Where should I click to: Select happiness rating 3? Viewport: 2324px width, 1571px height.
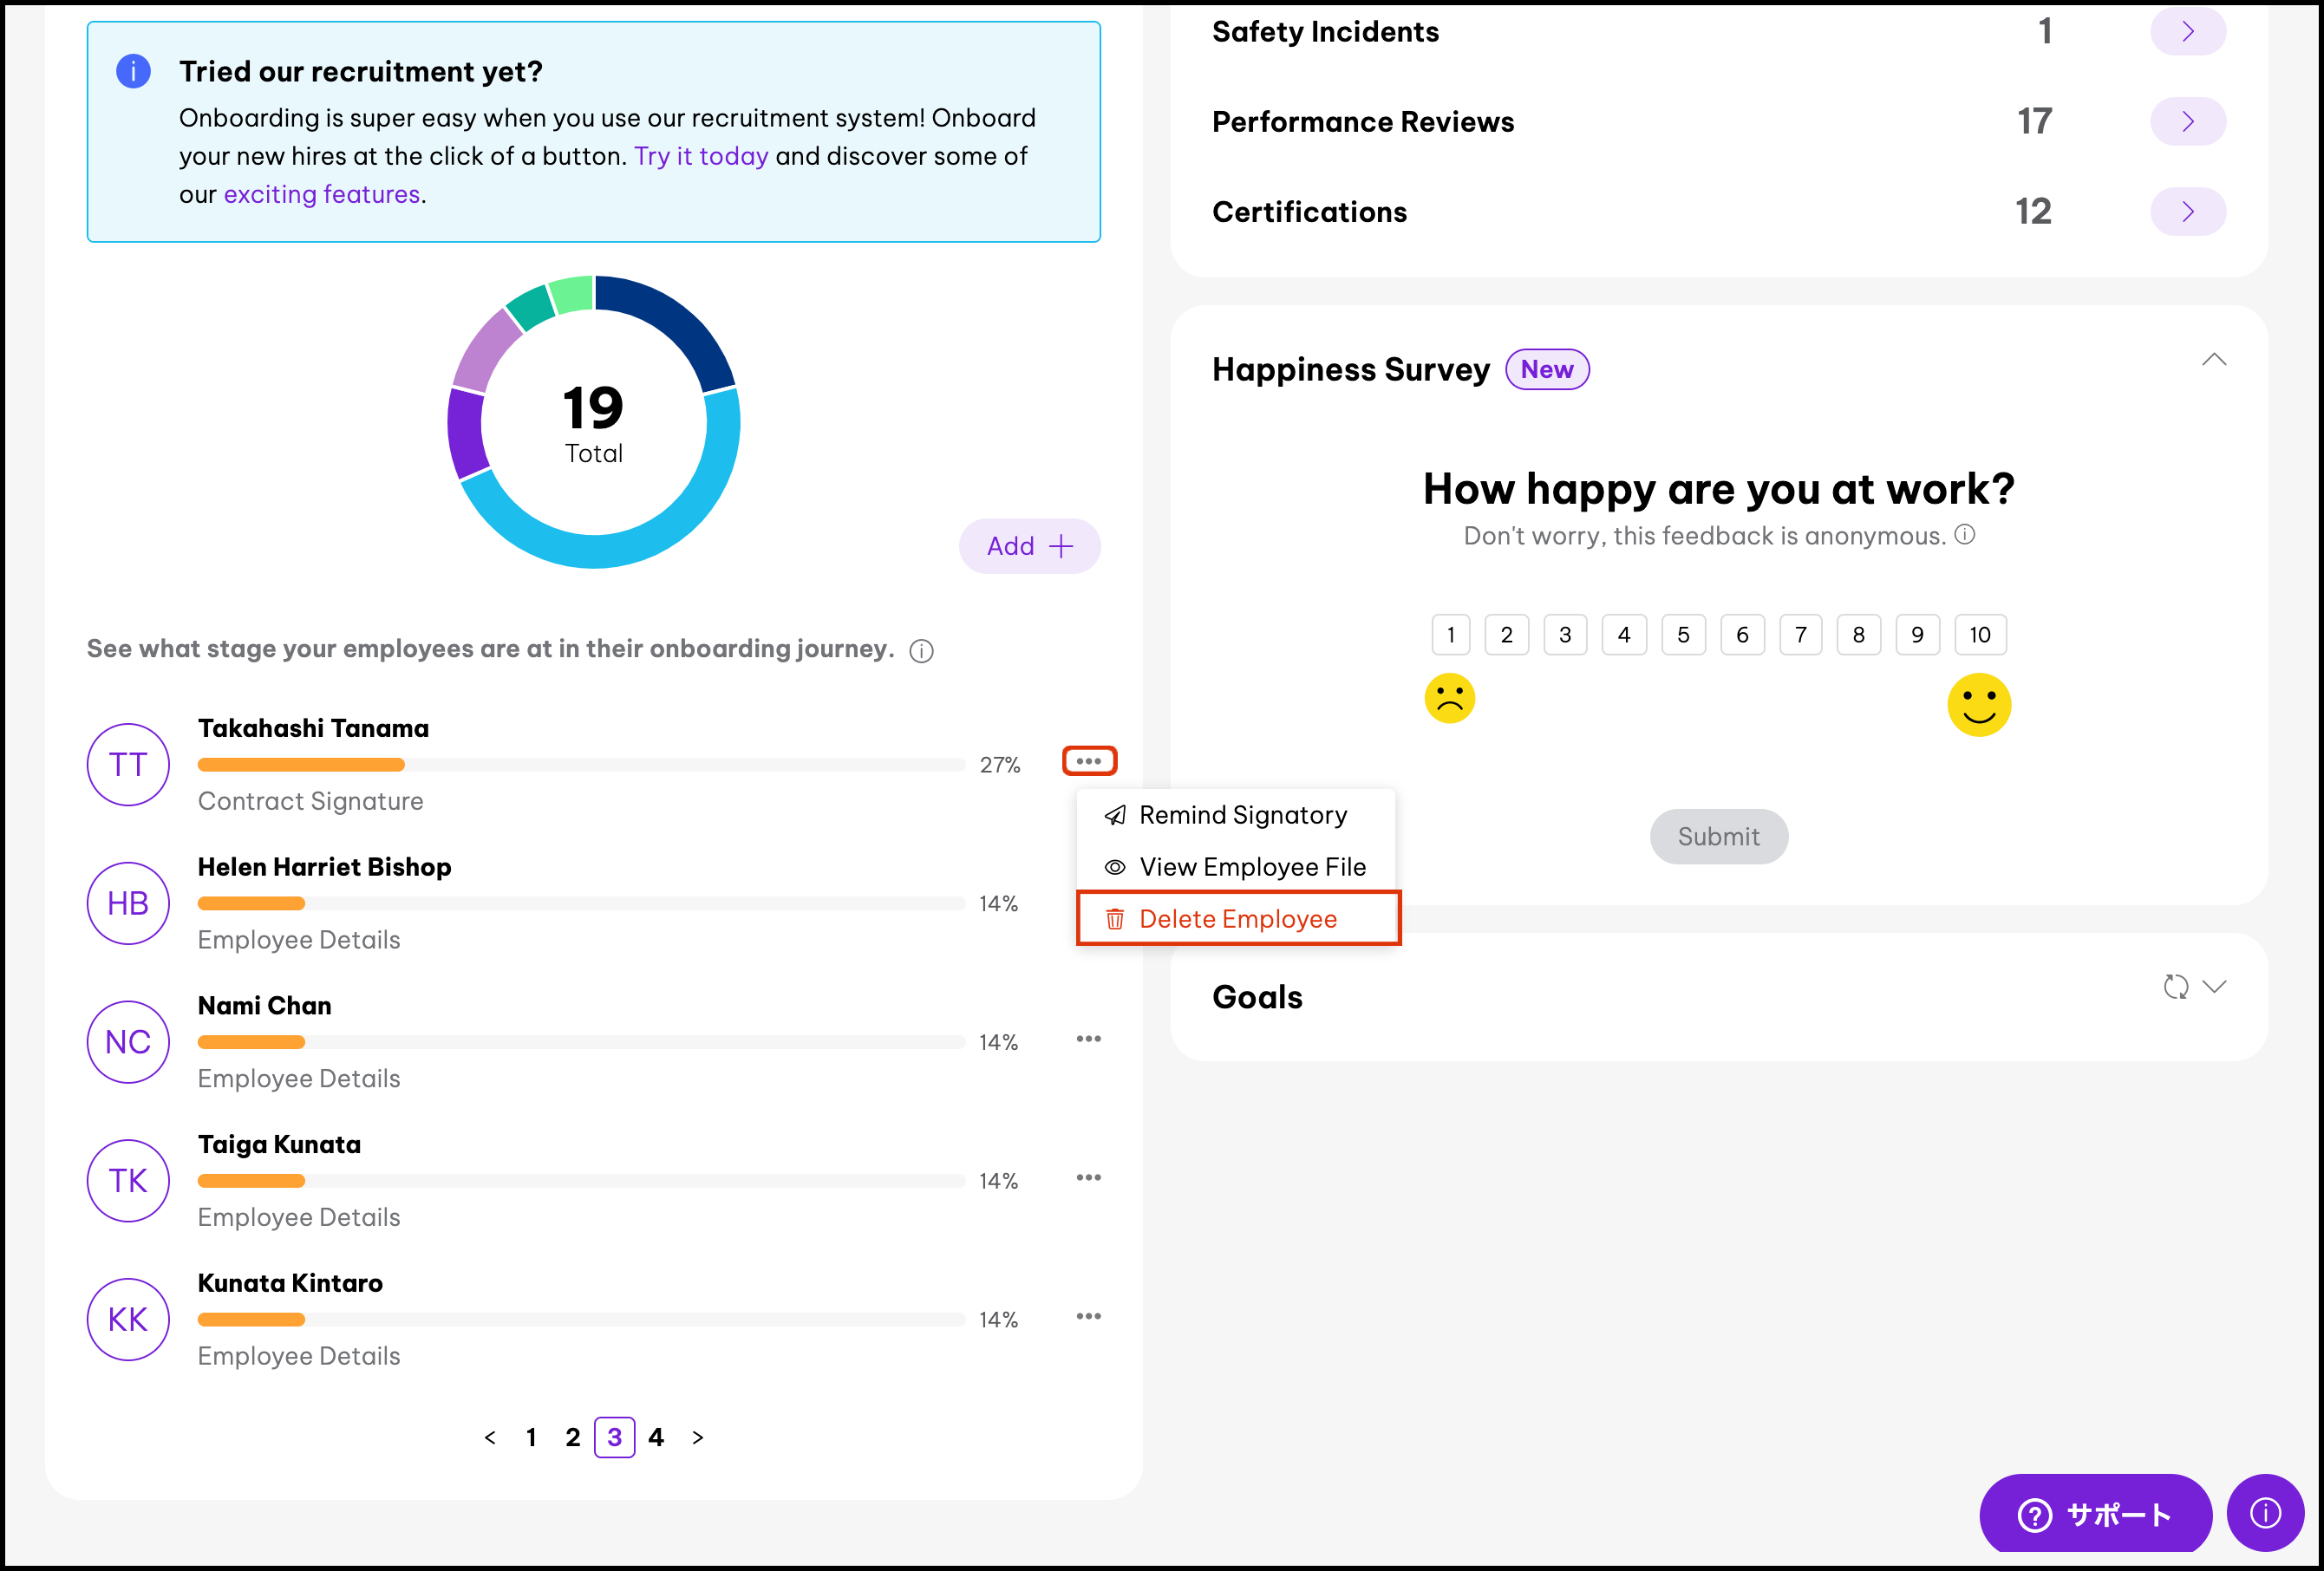tap(1565, 635)
